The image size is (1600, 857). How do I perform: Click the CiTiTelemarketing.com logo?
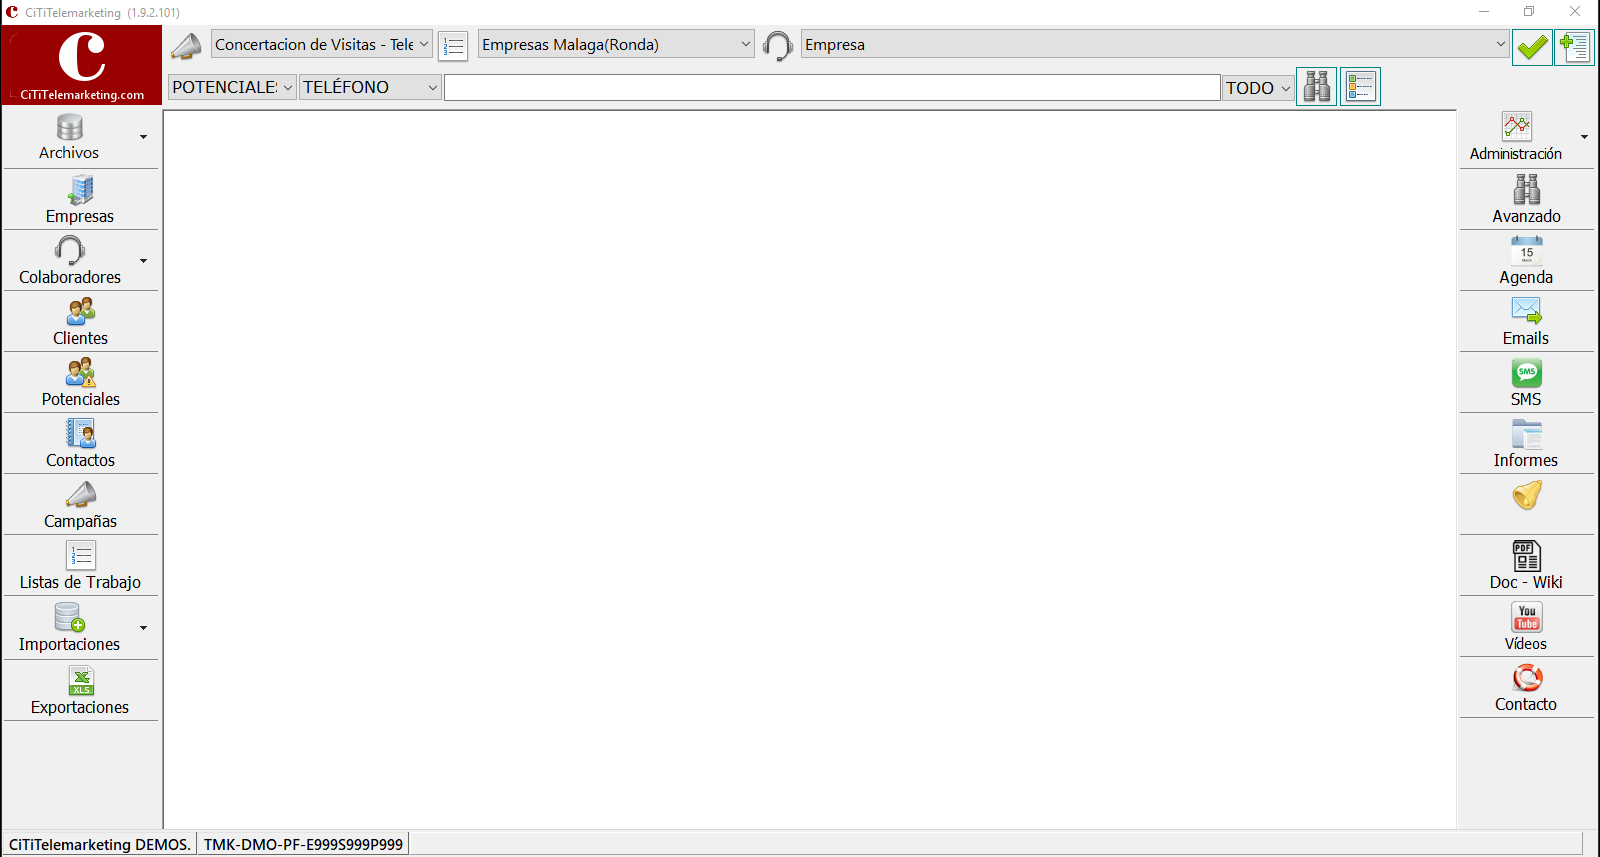point(82,65)
